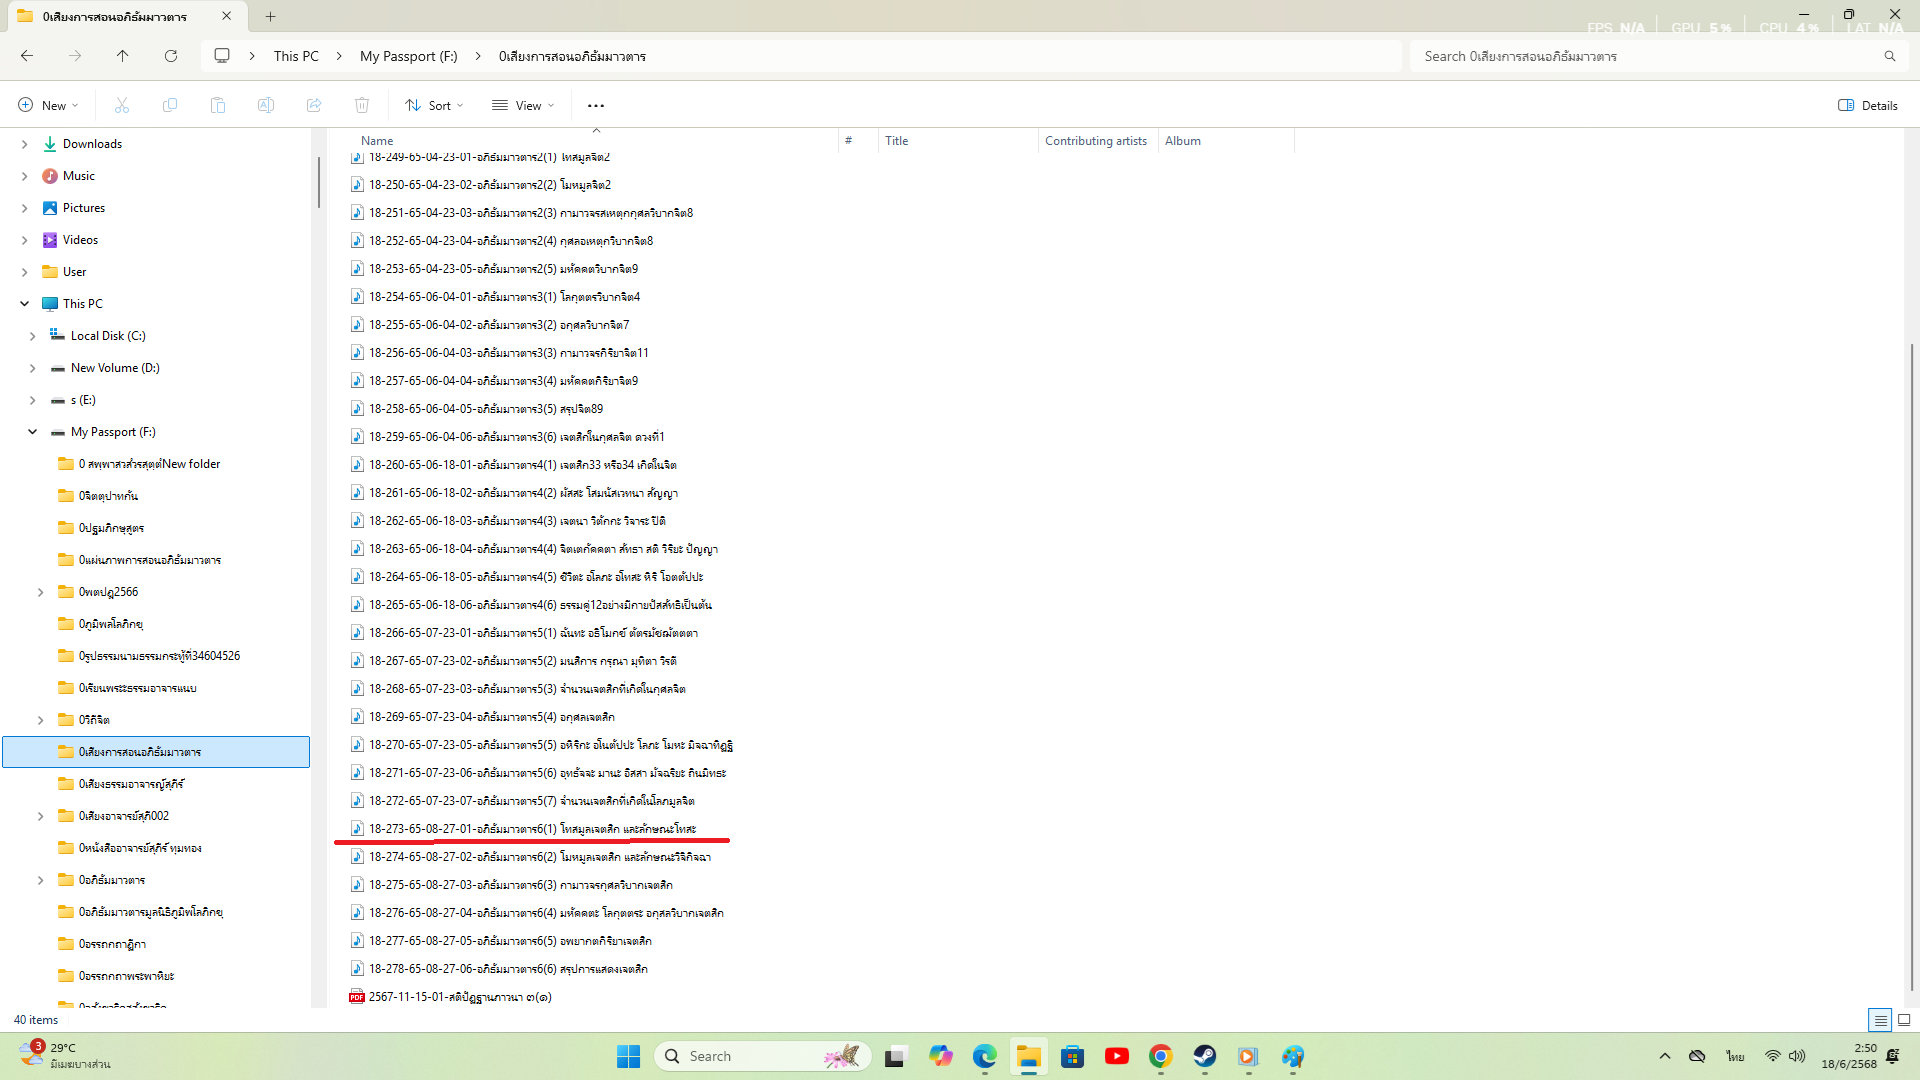Click This PC in address breadcrumb
The height and width of the screenshot is (1080, 1920).
pos(296,56)
